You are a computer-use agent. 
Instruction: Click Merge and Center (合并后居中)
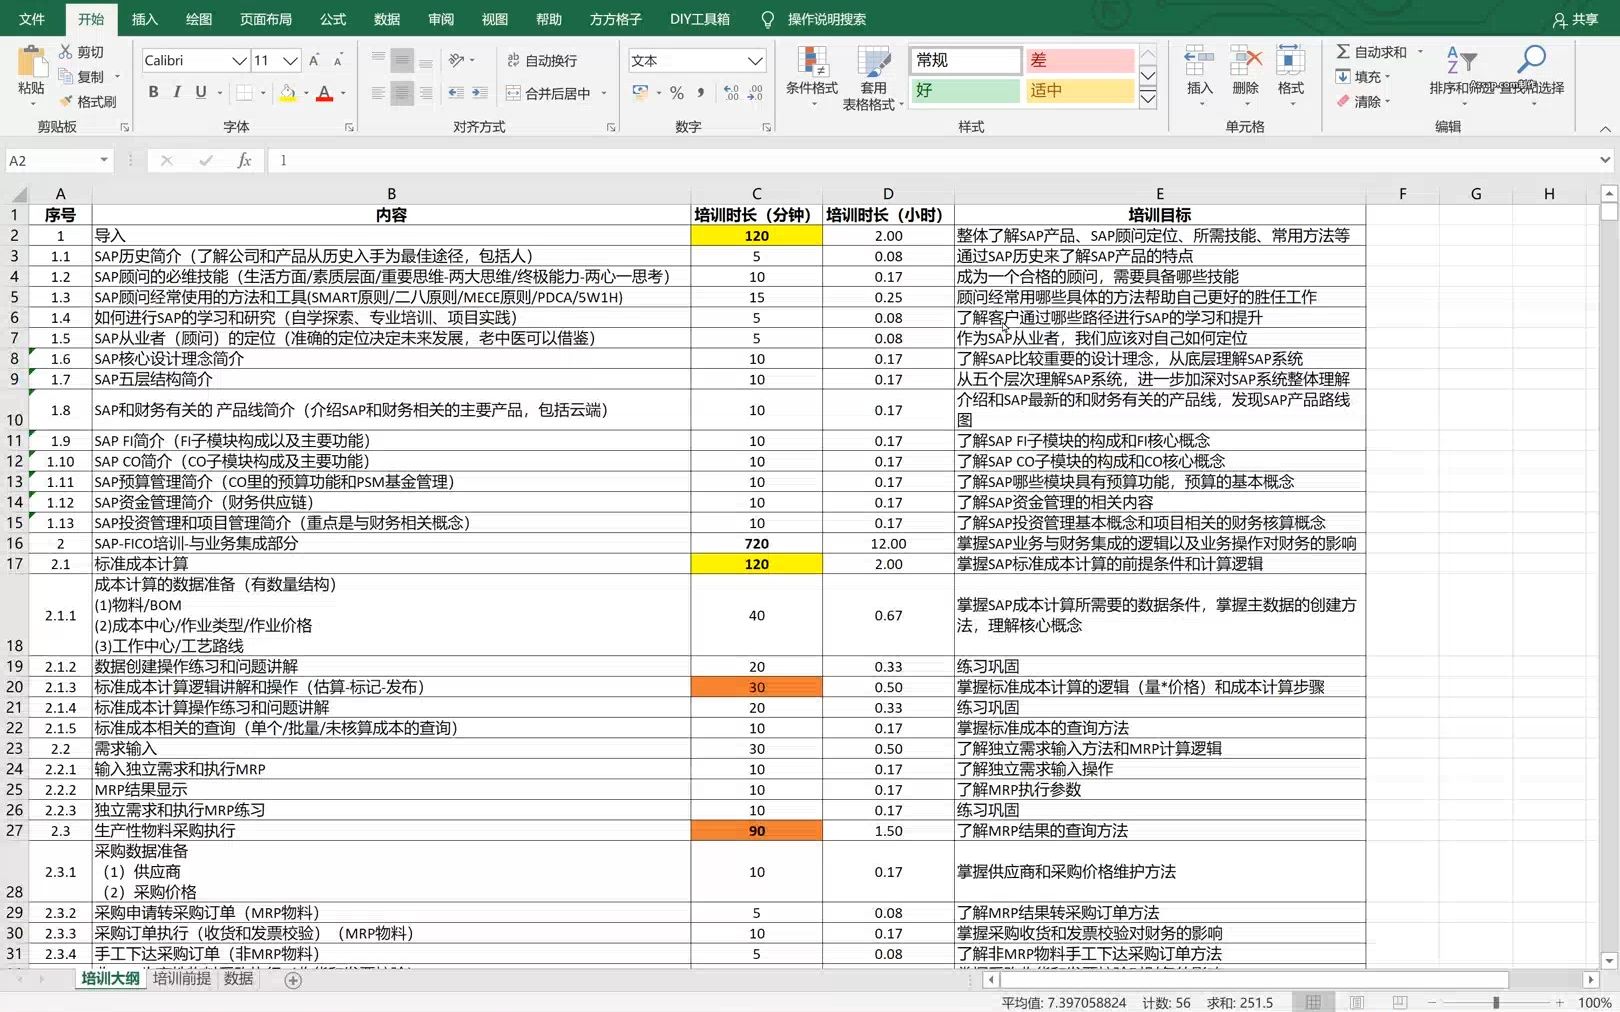(x=548, y=93)
